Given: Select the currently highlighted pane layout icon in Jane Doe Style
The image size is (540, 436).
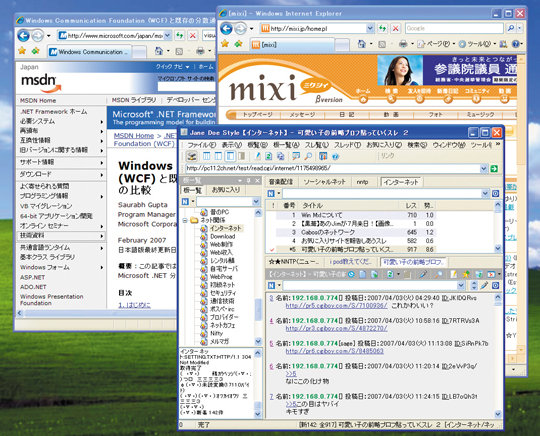Looking at the screenshot, I should click(x=230, y=156).
